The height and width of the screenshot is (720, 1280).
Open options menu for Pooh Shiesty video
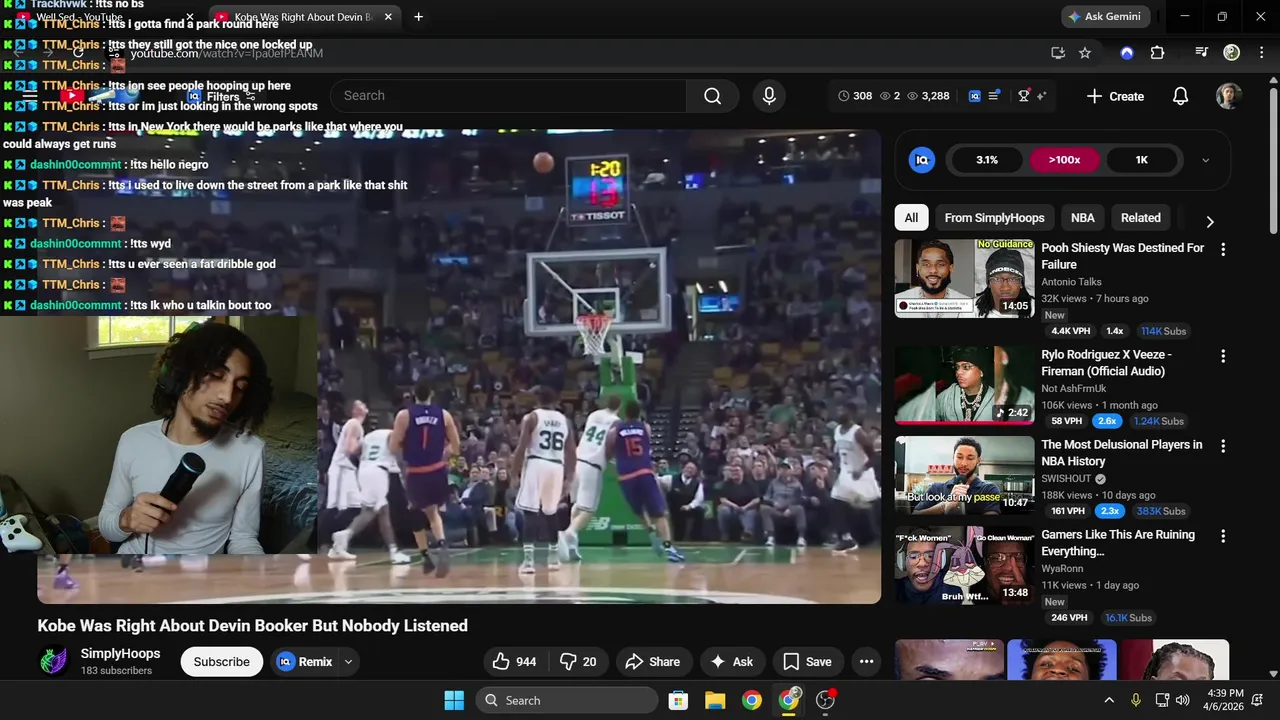(1222, 249)
